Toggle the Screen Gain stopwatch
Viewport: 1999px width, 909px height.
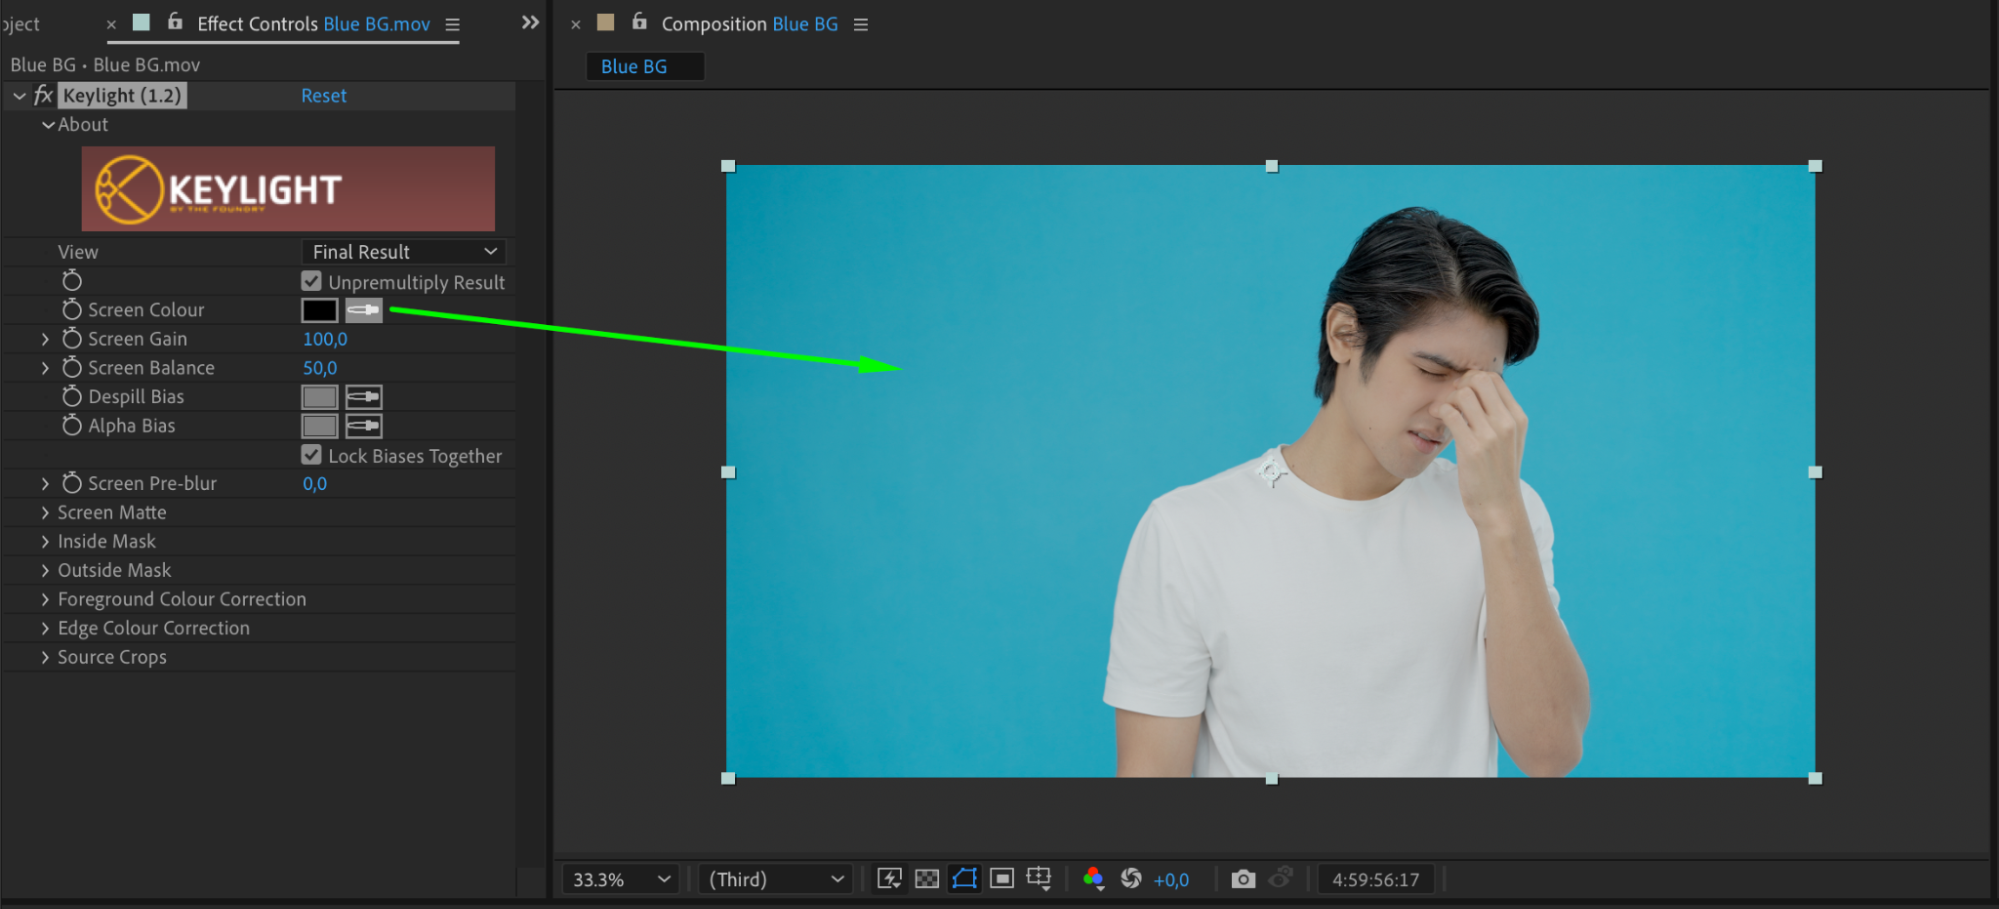tap(72, 339)
